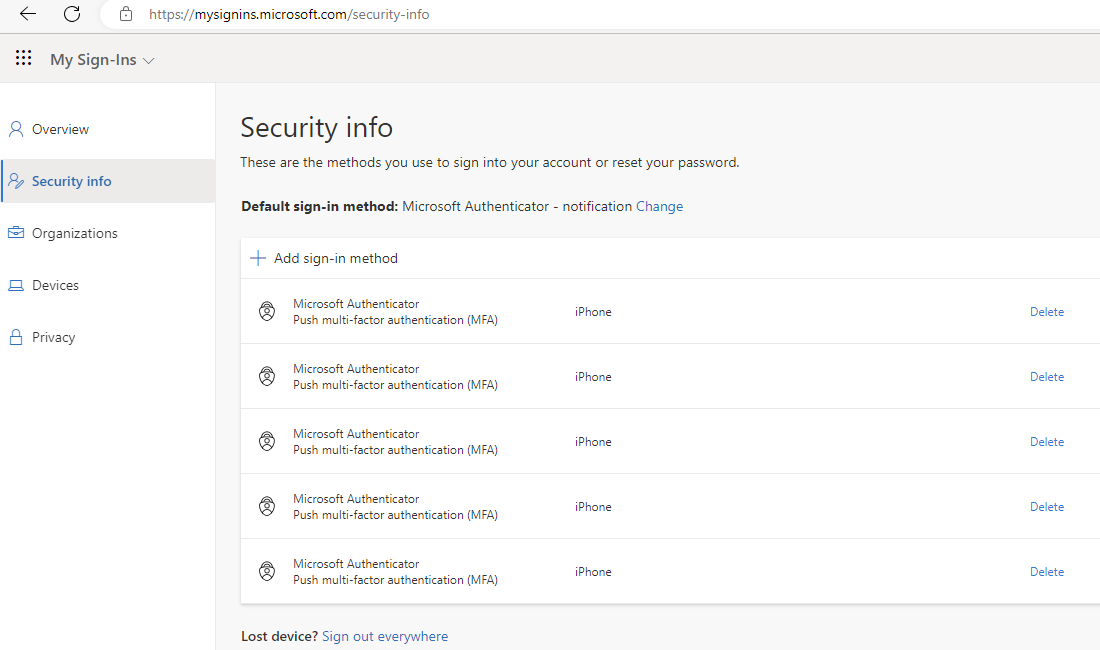Click the My Sign-Ins title
The height and width of the screenshot is (650, 1100).
click(x=93, y=60)
